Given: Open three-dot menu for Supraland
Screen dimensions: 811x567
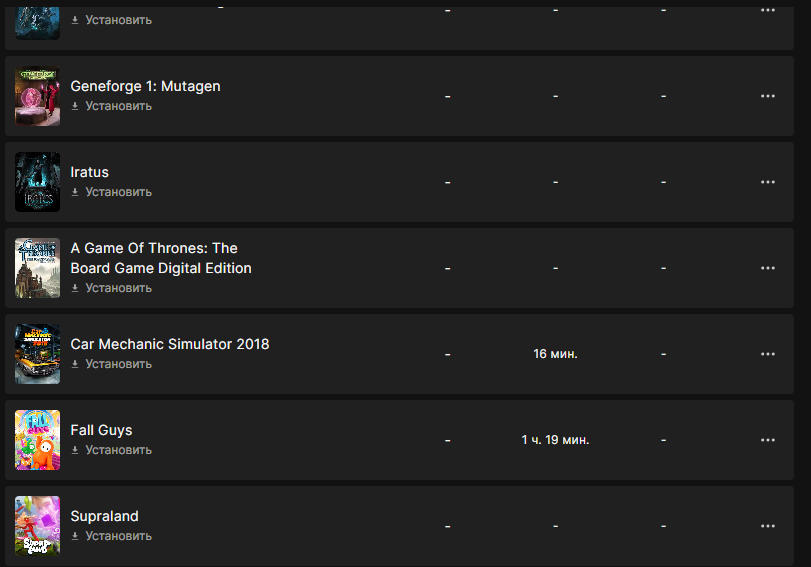Looking at the screenshot, I should click(x=768, y=526).
